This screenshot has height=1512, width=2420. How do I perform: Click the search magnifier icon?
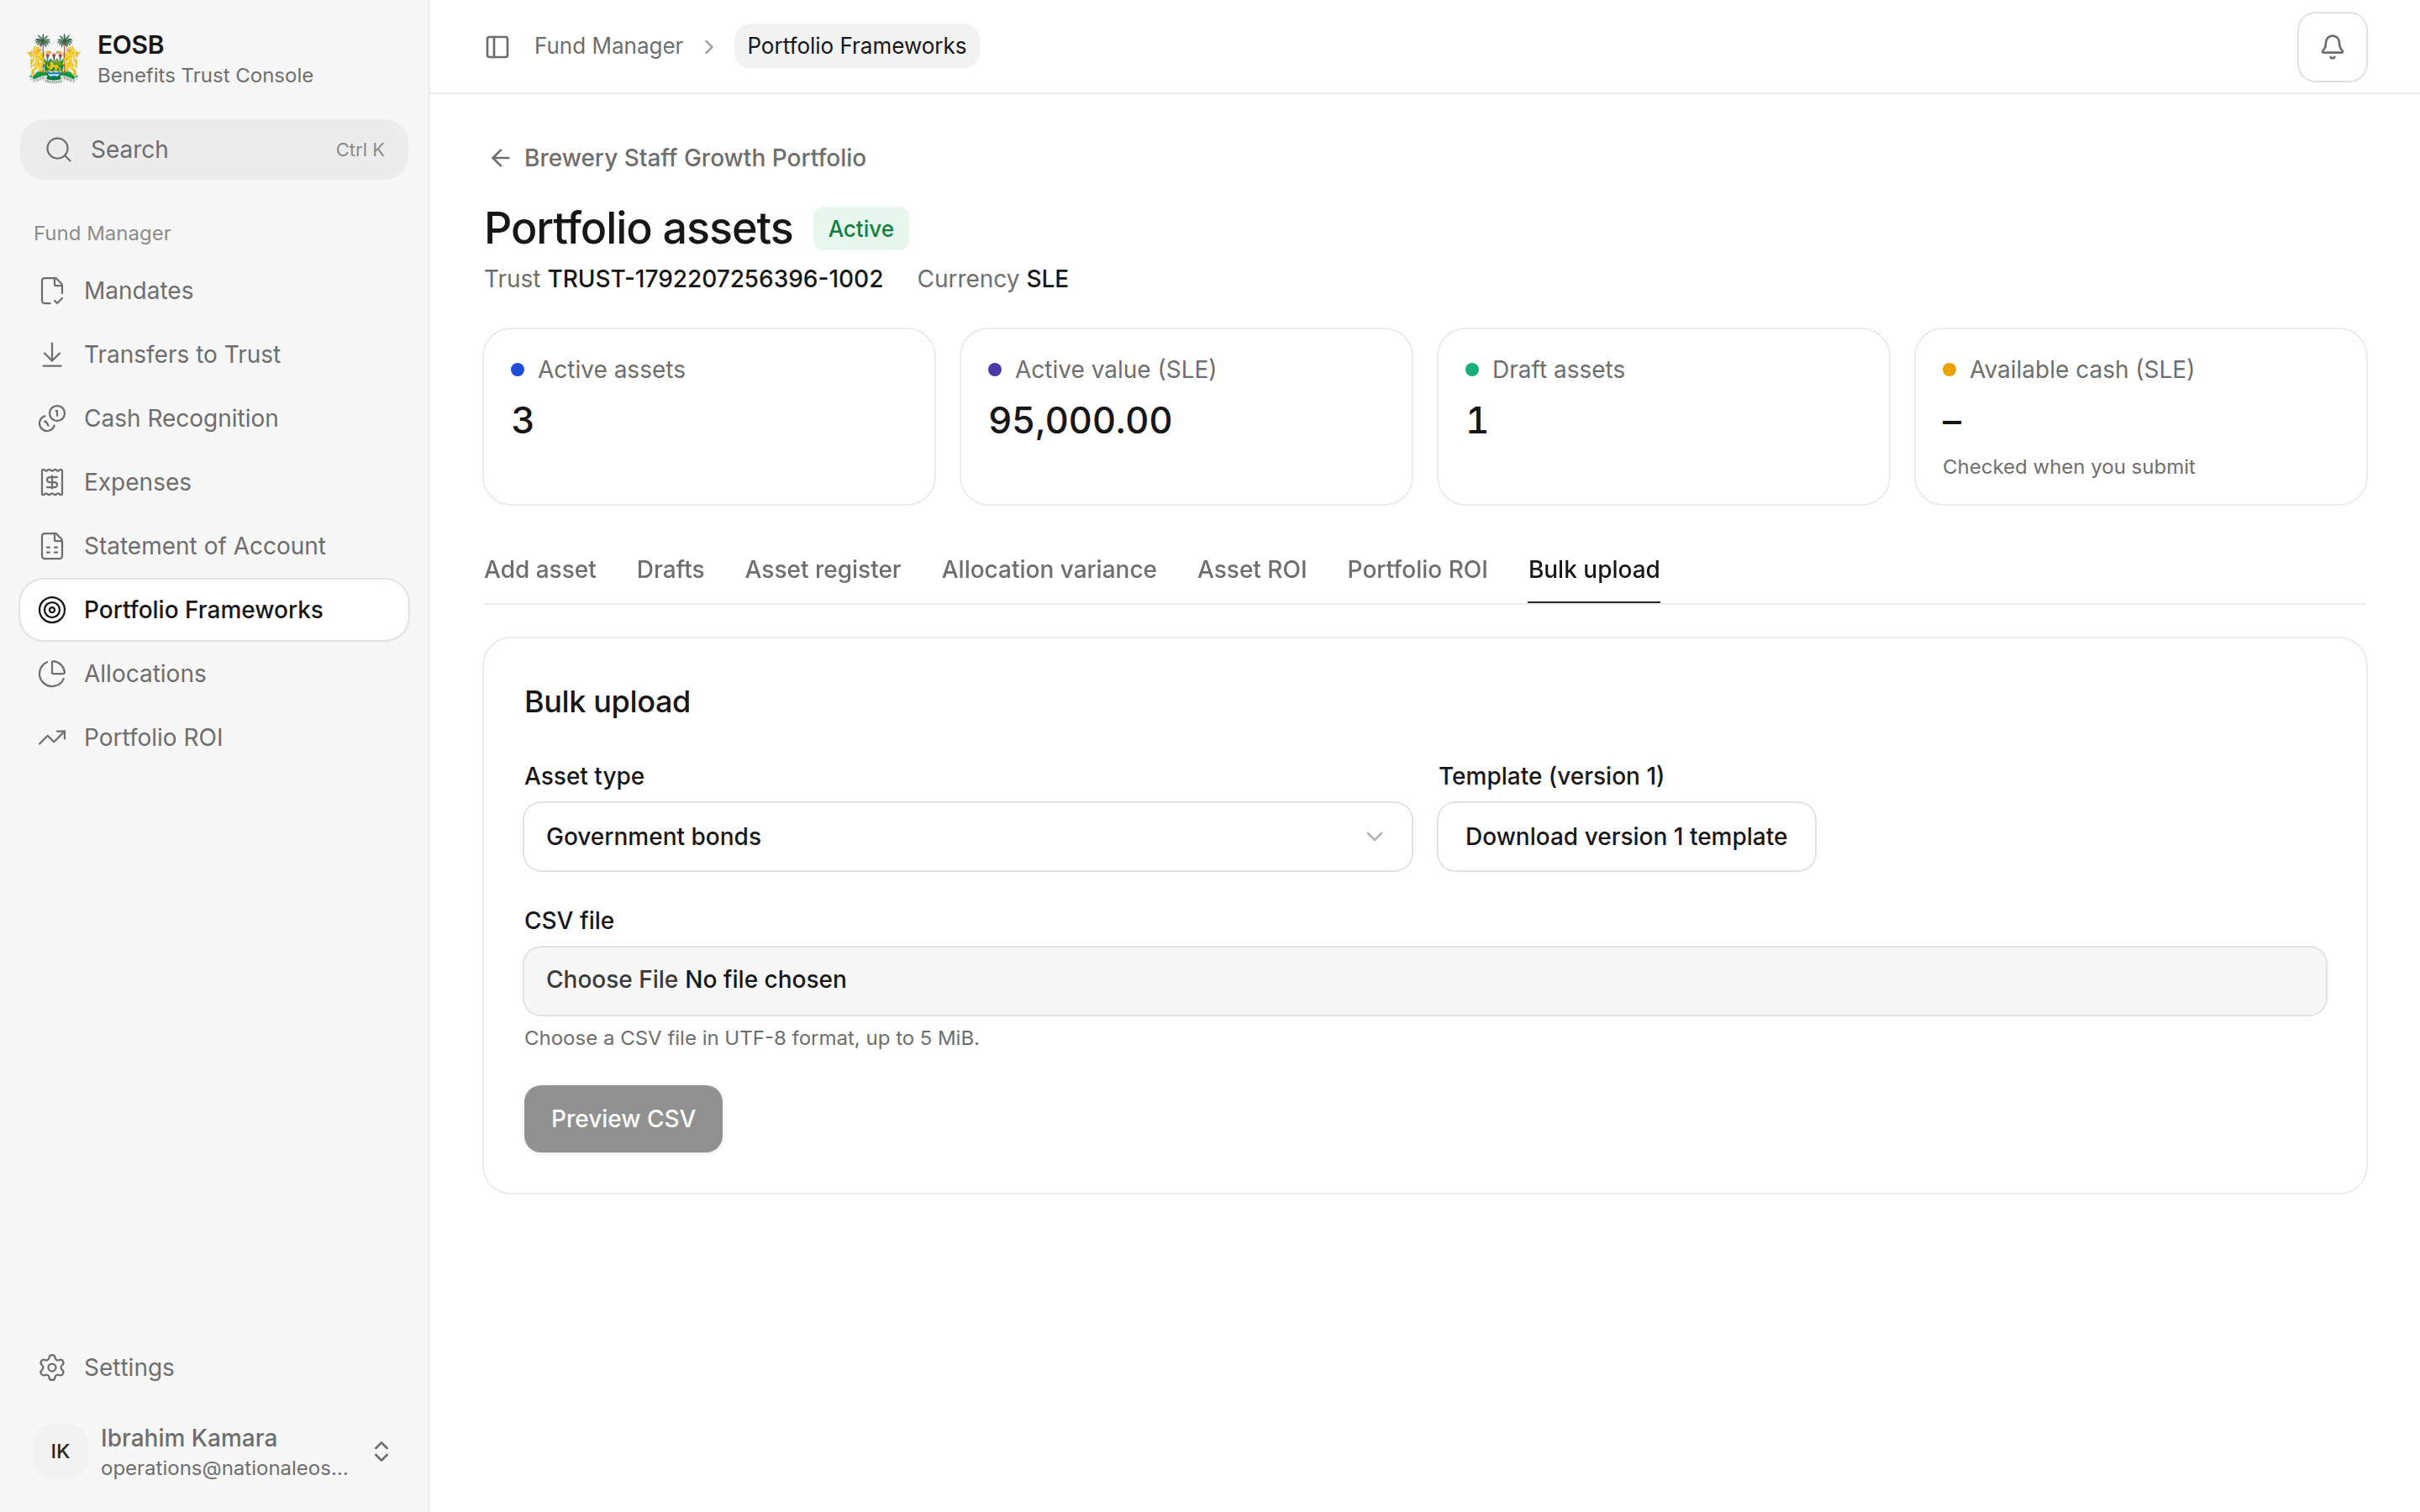coord(59,150)
